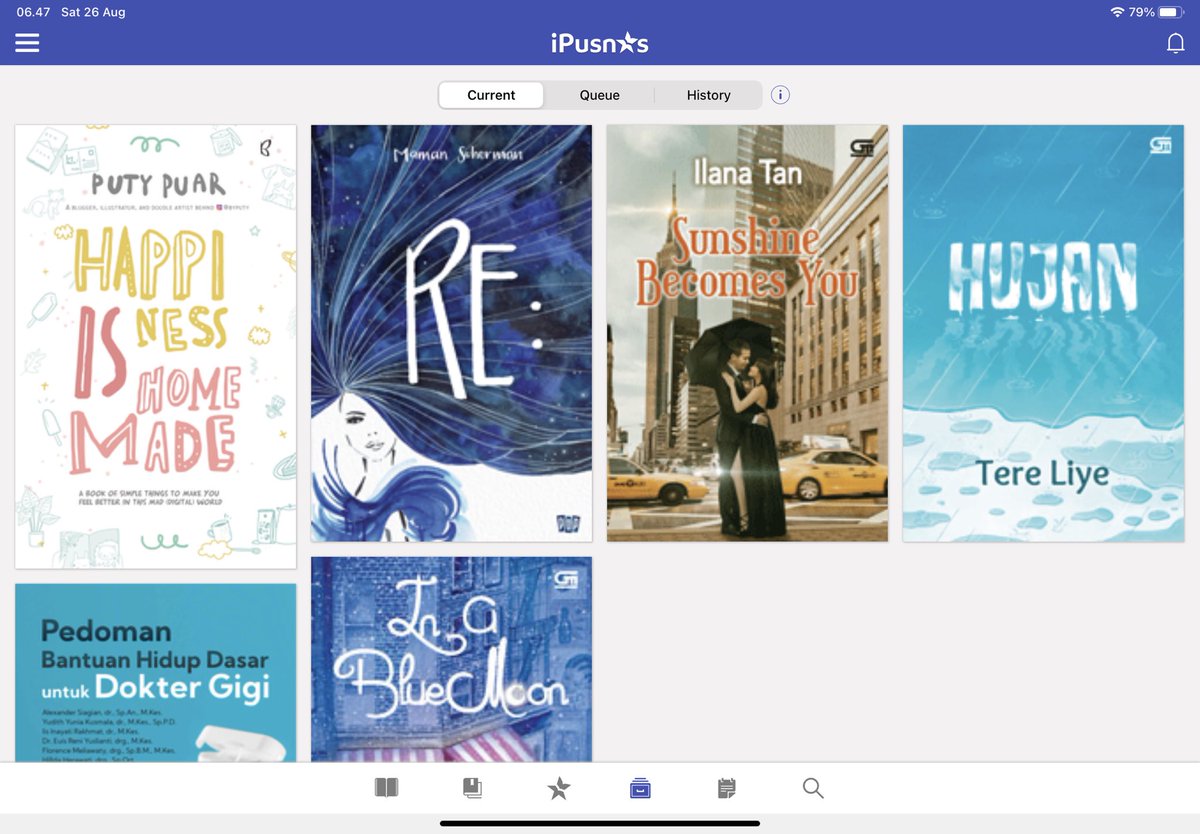The image size is (1200, 834).
Task: Switch to the Queue tab
Action: coord(599,95)
